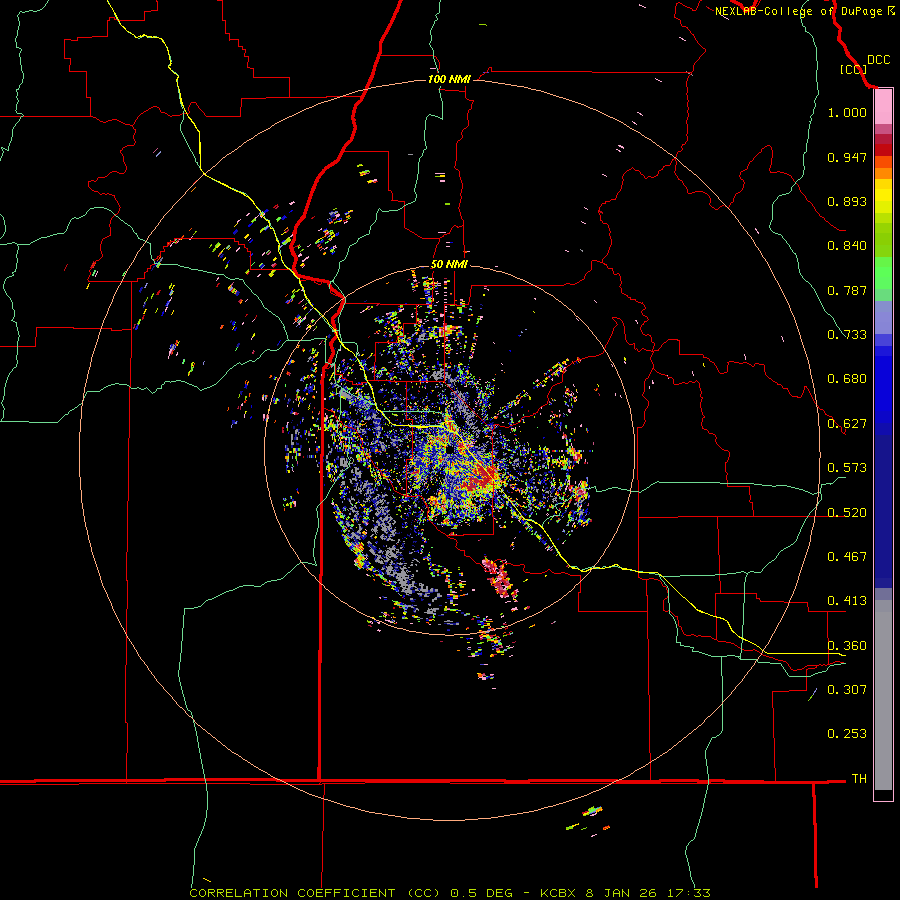Click the 0.947 scale value

(847, 157)
